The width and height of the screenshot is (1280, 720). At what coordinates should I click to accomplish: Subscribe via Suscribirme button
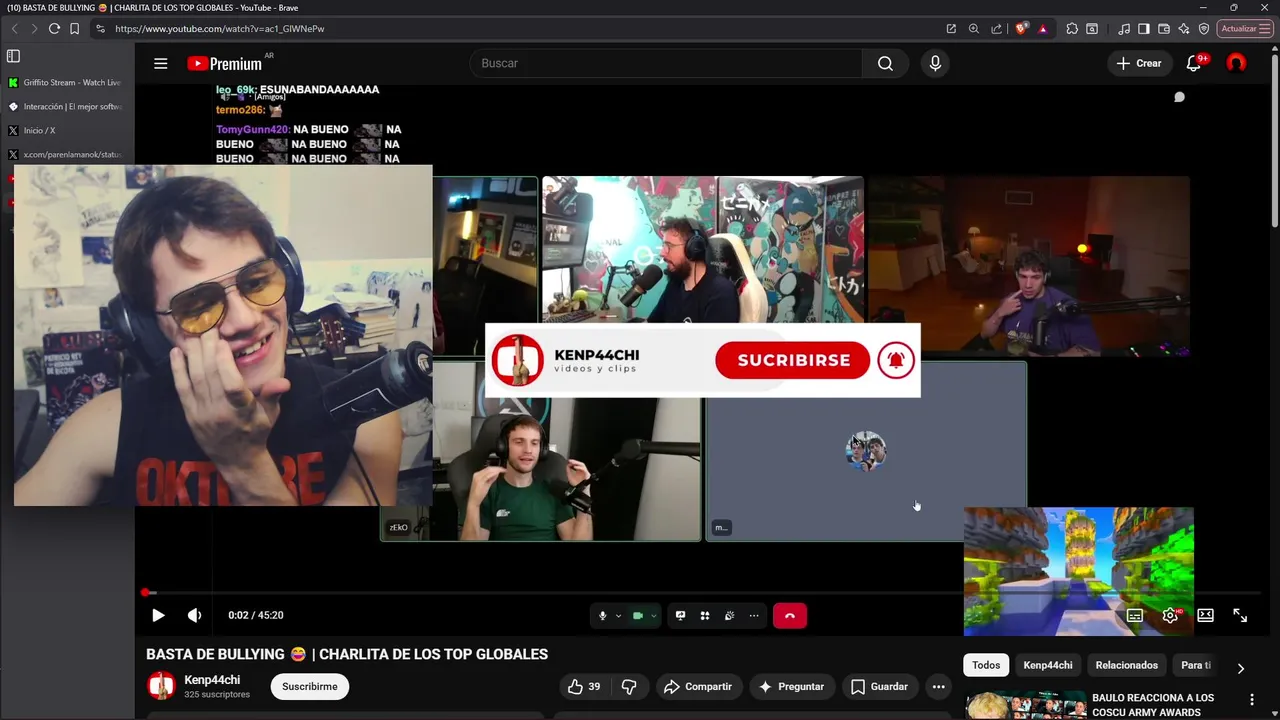click(309, 686)
